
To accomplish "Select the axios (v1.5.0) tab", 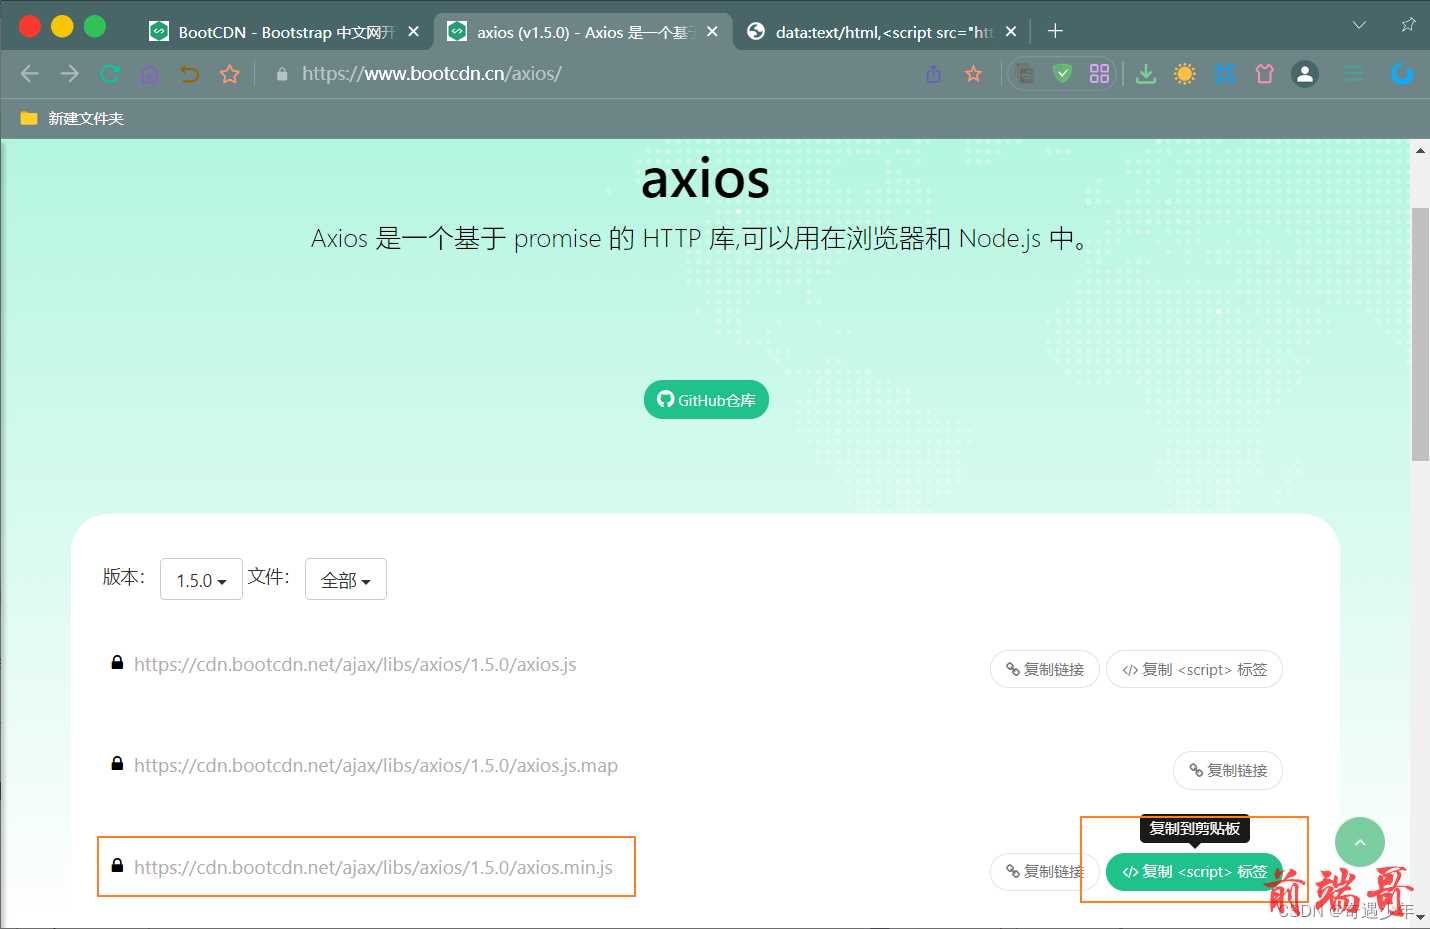I will [582, 32].
